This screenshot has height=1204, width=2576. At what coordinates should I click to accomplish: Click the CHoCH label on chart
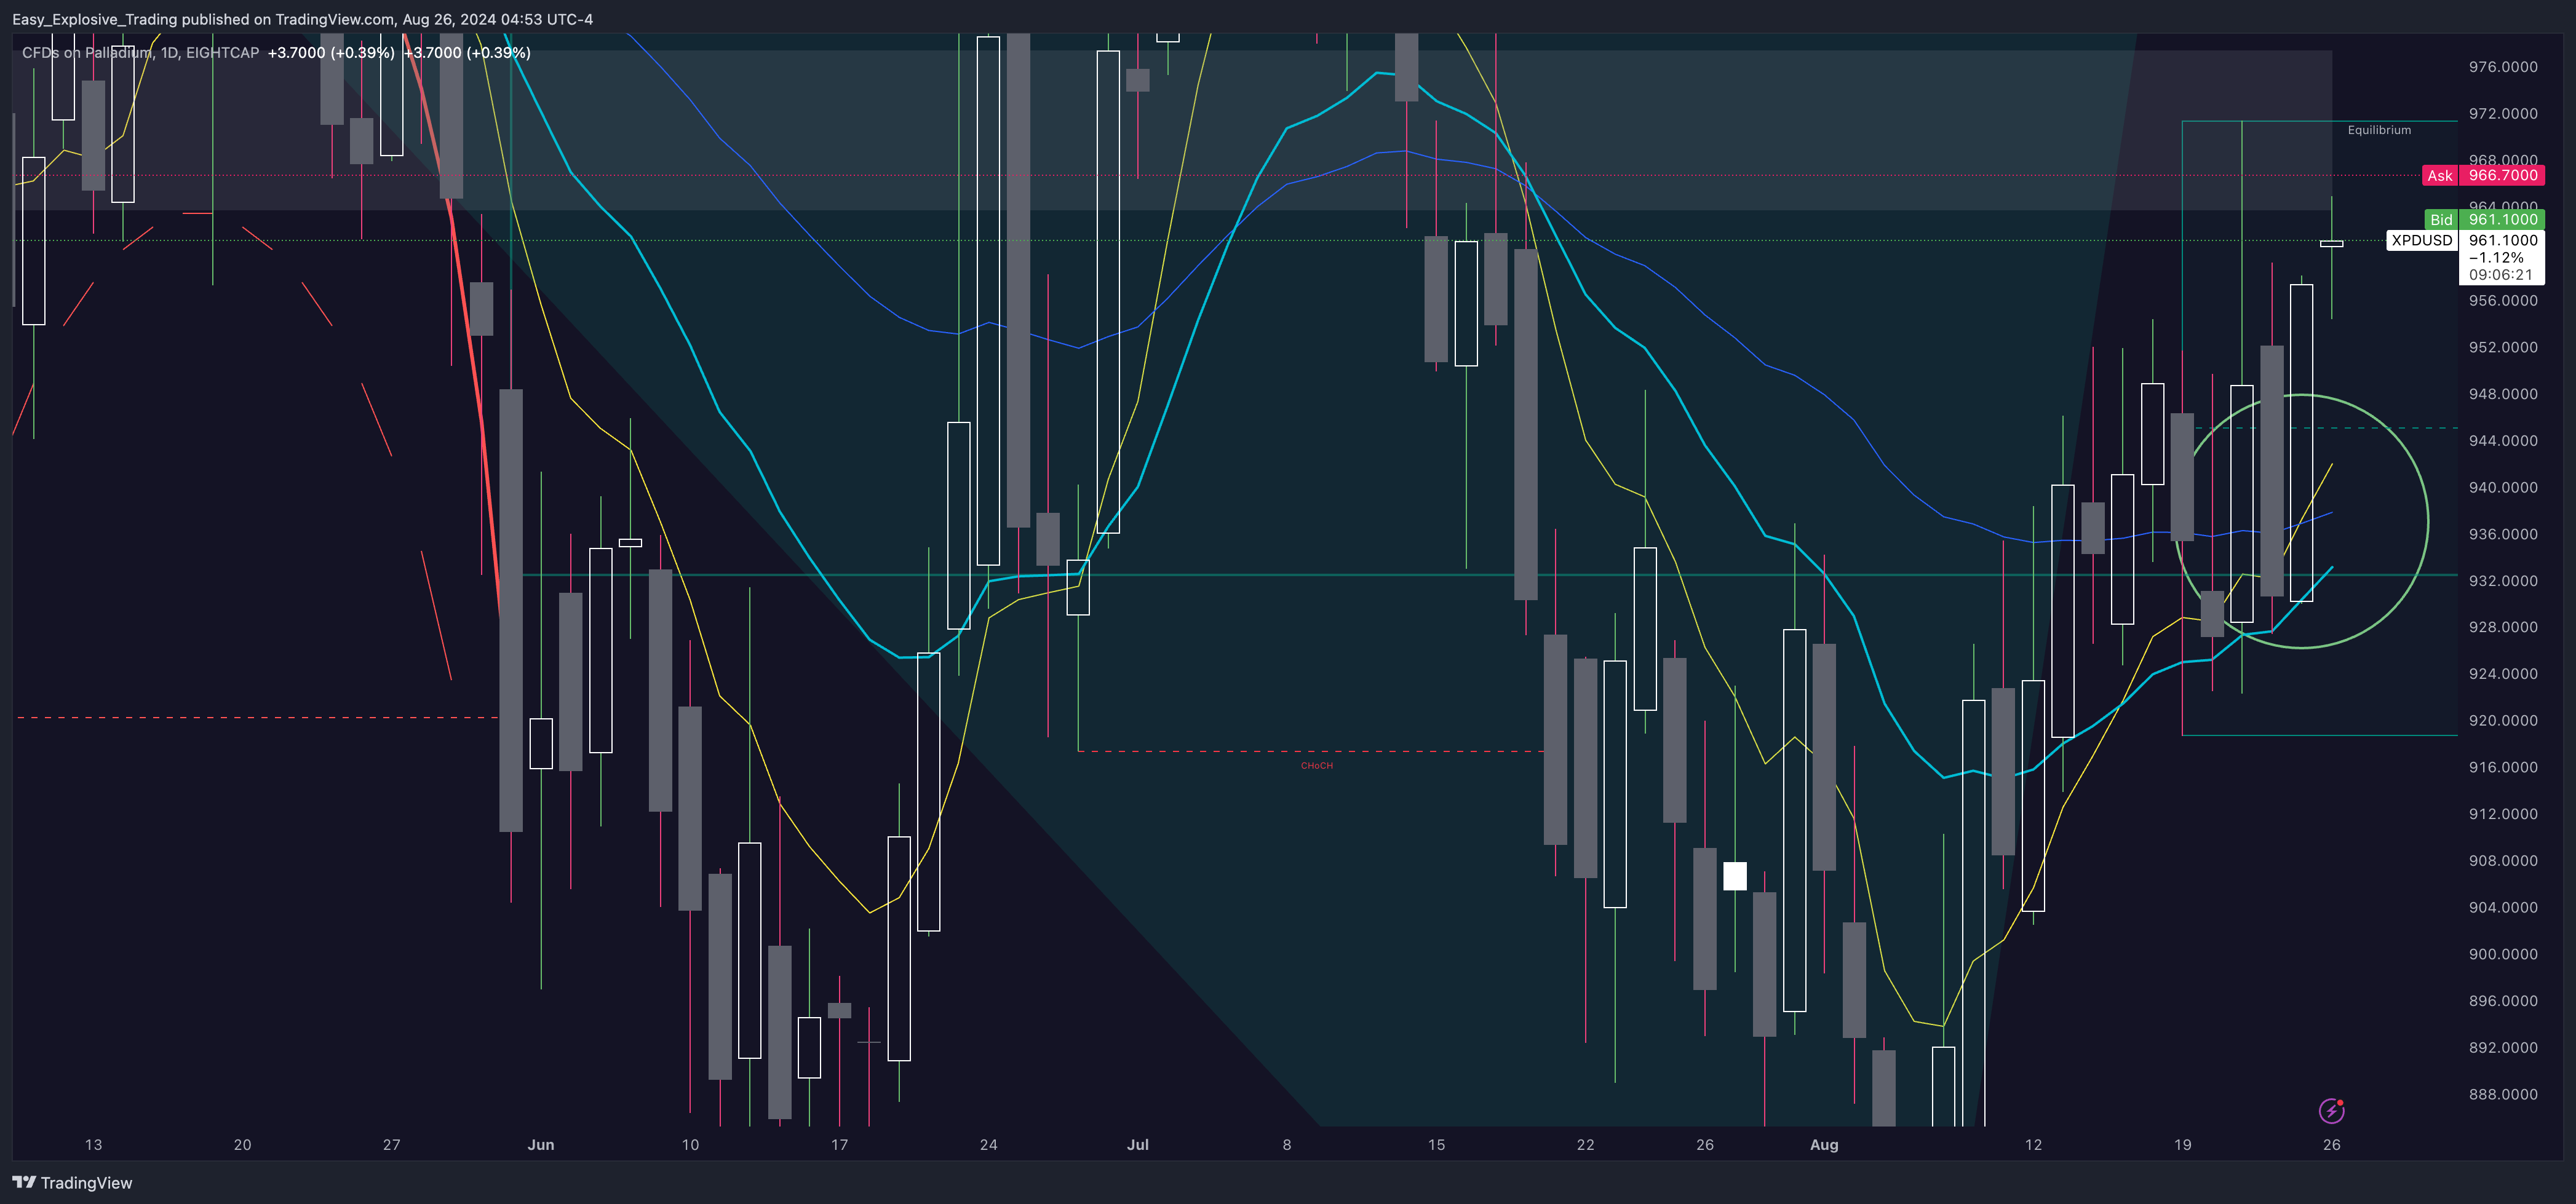click(1316, 766)
